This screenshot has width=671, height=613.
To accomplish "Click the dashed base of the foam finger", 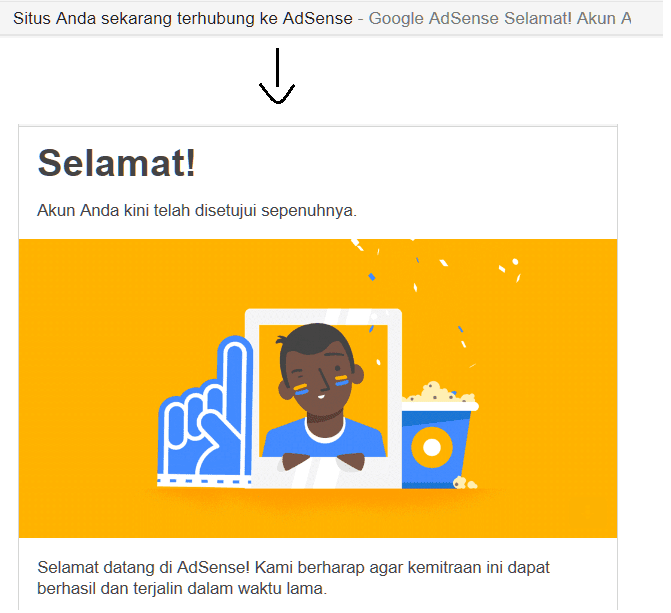I will (x=204, y=482).
